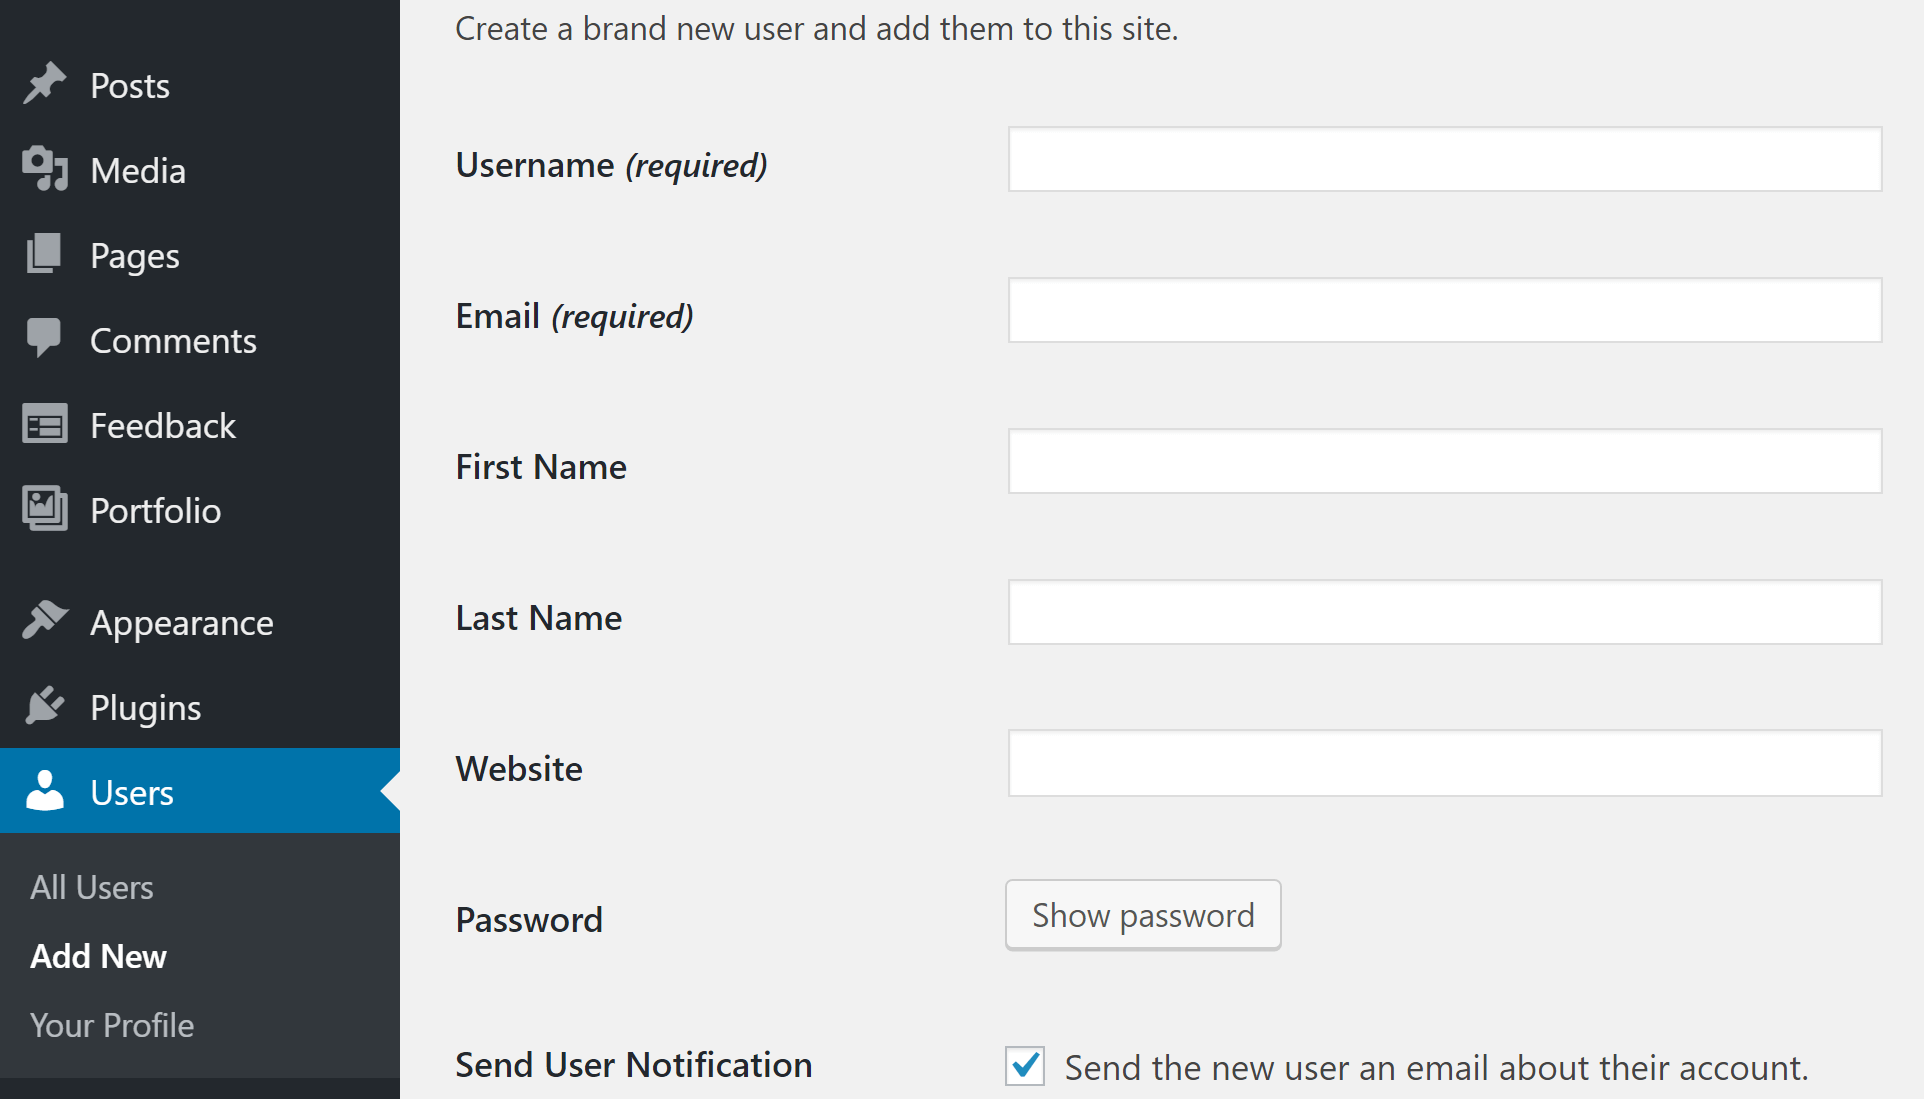Click the Show password button
The width and height of the screenshot is (1924, 1099).
(x=1143, y=914)
